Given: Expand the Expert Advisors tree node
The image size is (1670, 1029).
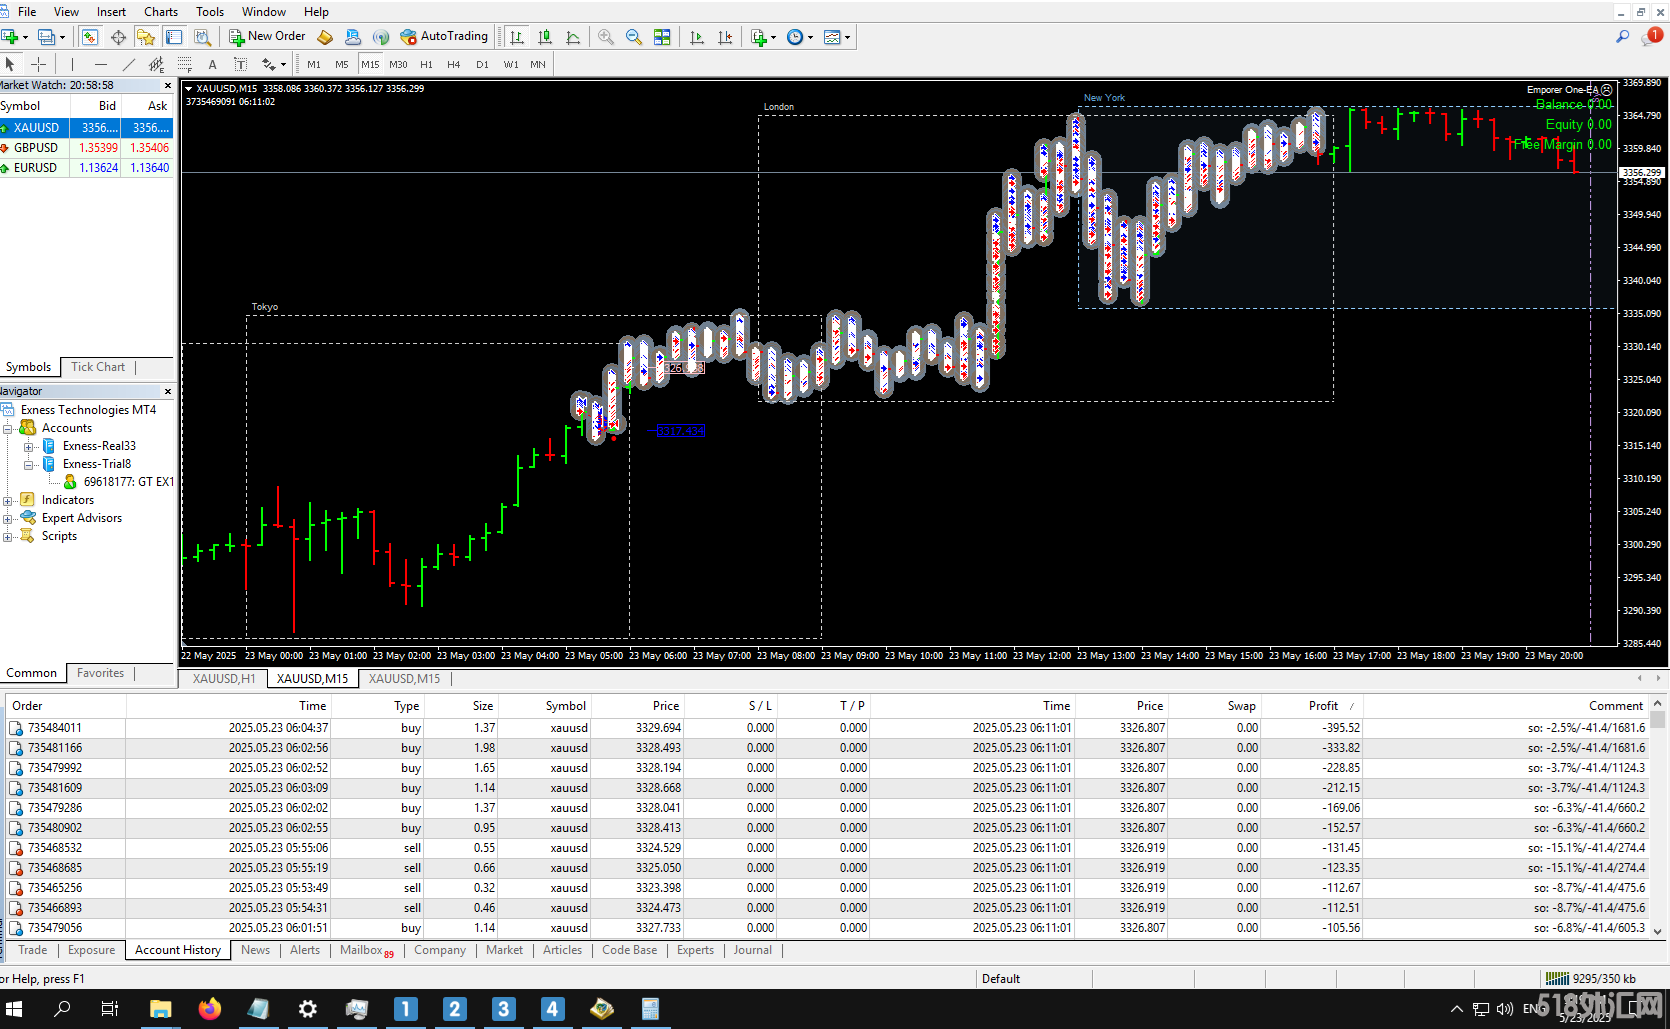Looking at the screenshot, I should pos(8,518).
